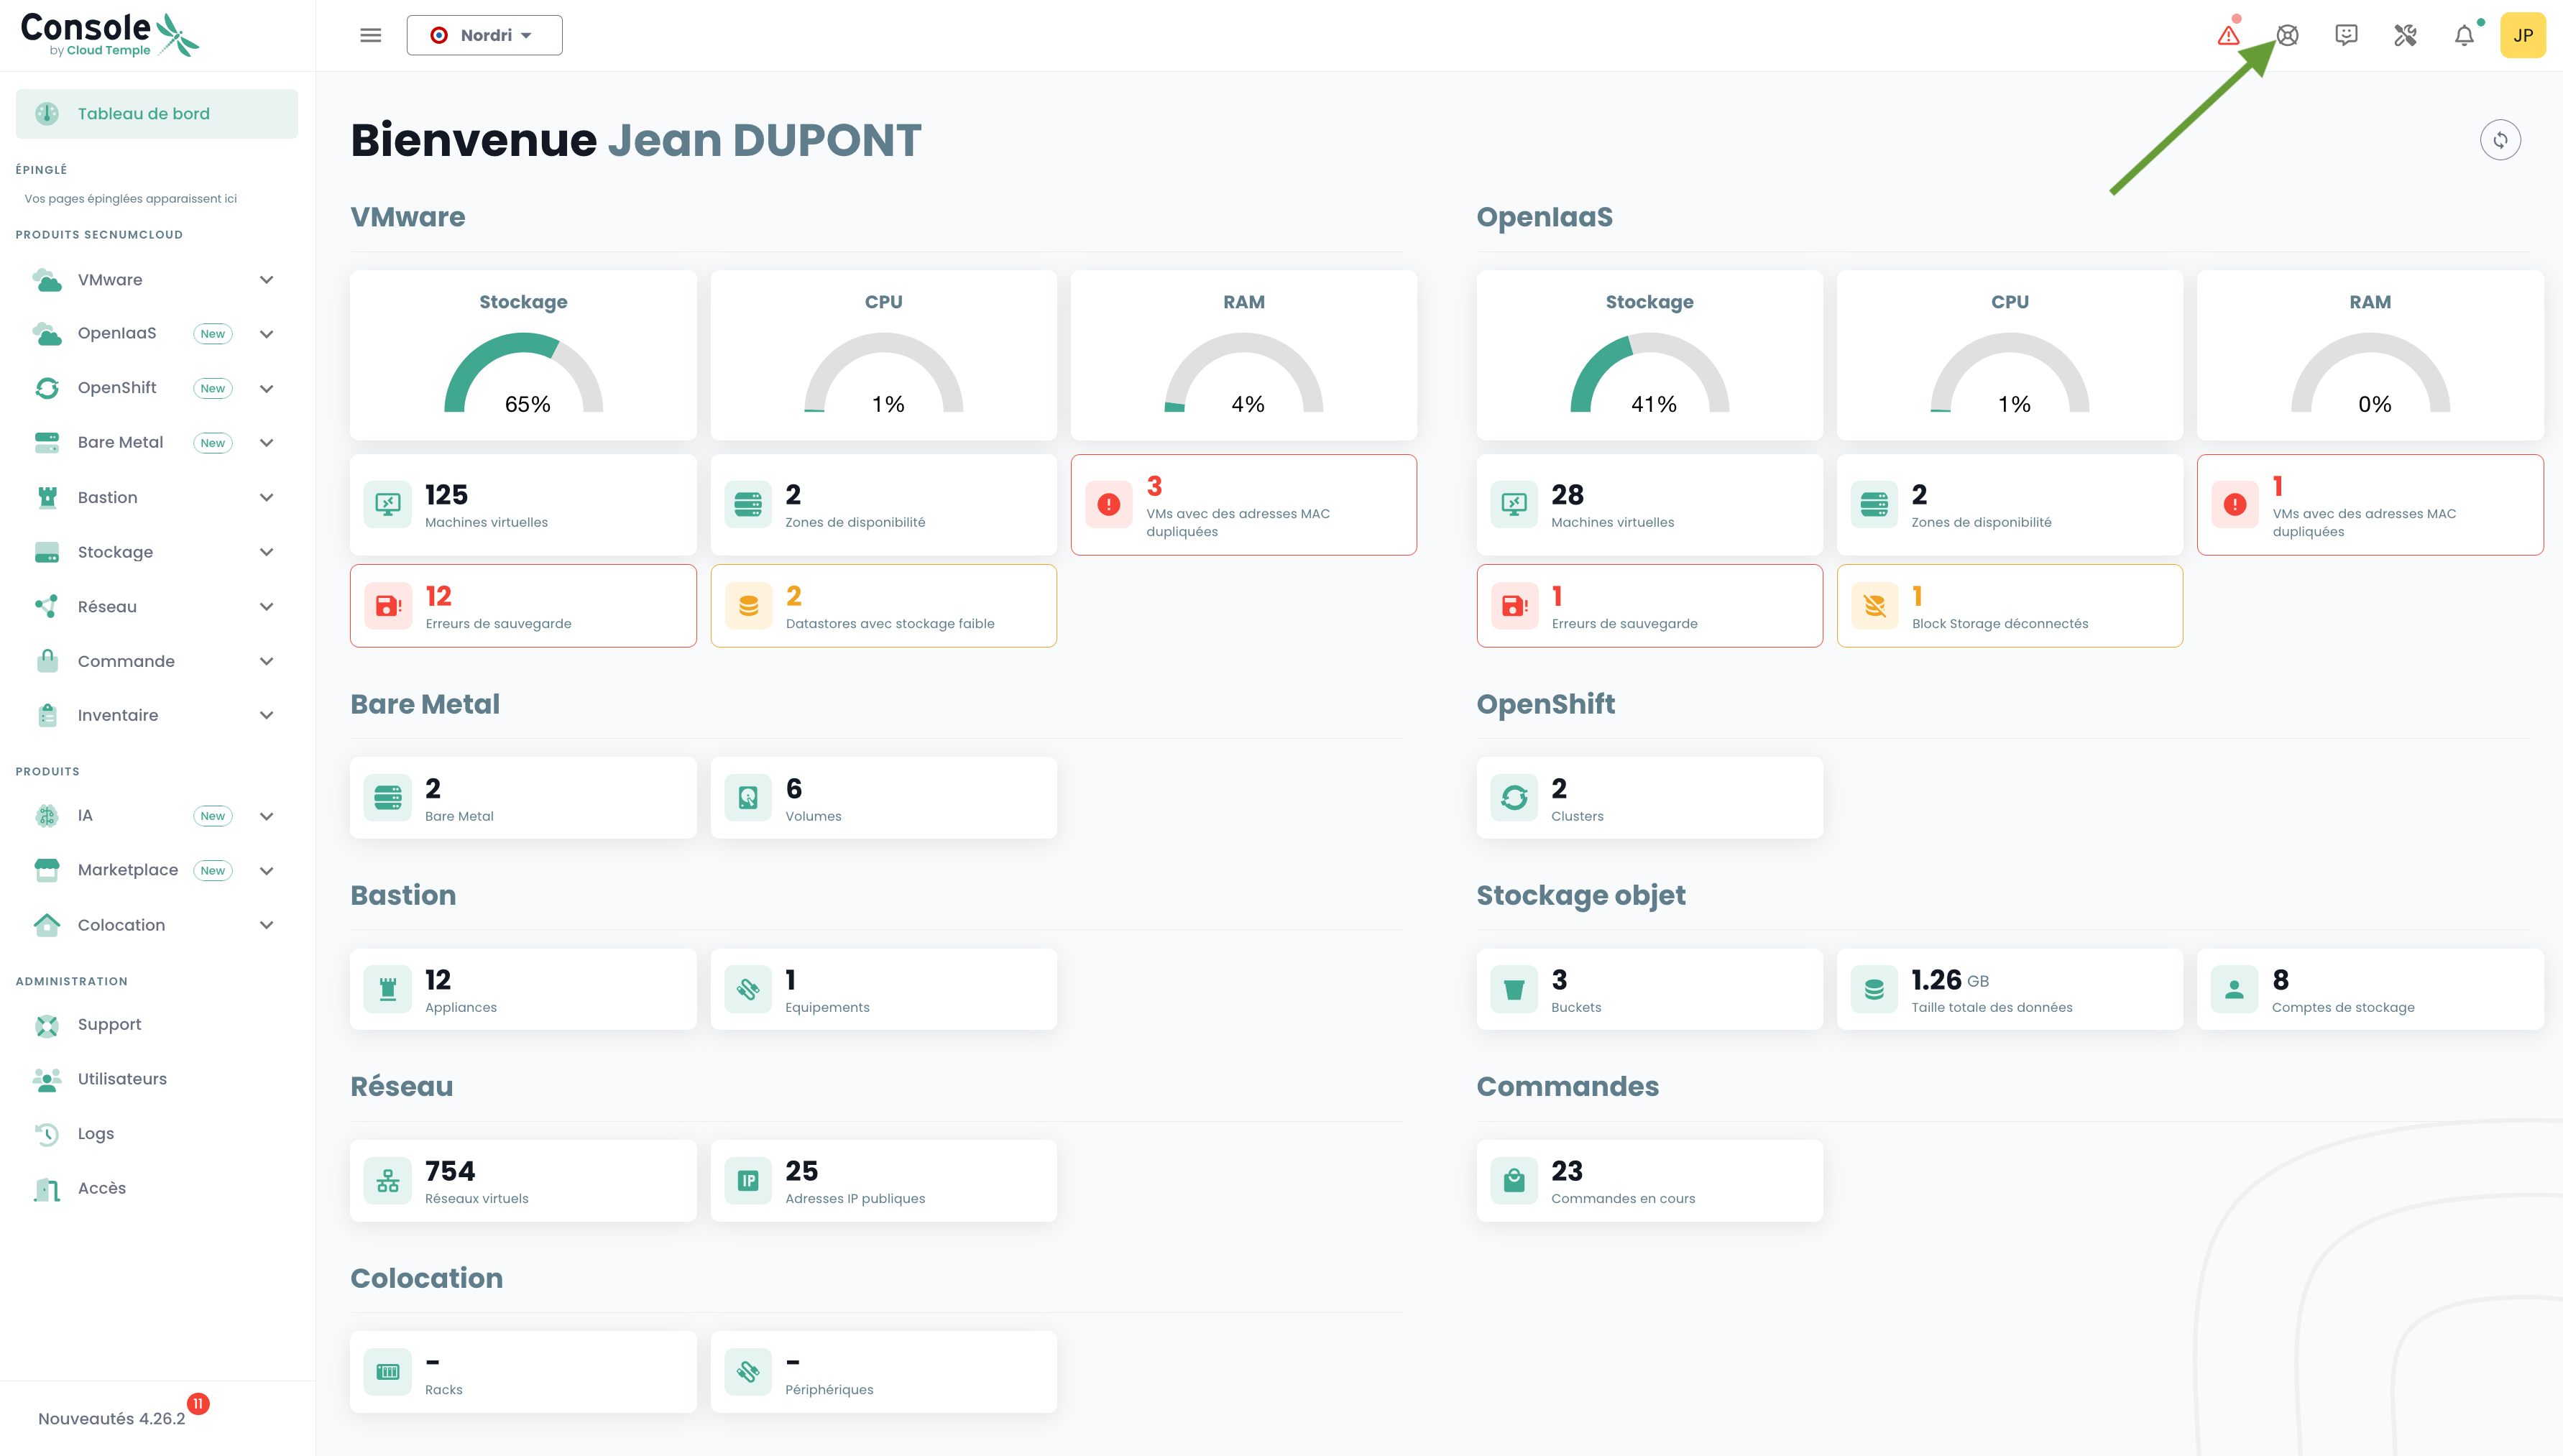This screenshot has width=2563, height=1456.
Task: Open the Utilisateurs admin page
Action: click(x=122, y=1079)
